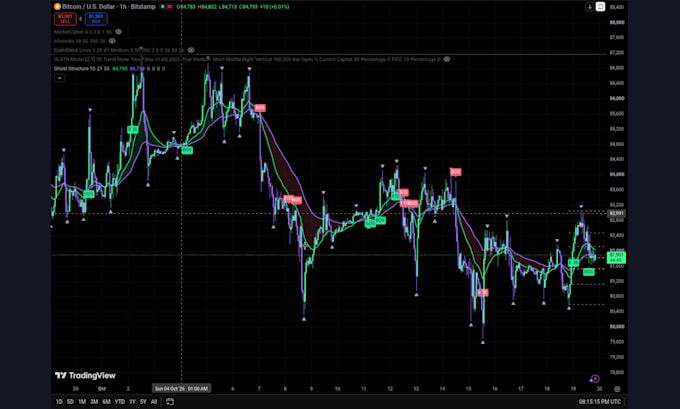Click the green BOS label near October 4
This screenshot has height=409, width=680.
[187, 150]
